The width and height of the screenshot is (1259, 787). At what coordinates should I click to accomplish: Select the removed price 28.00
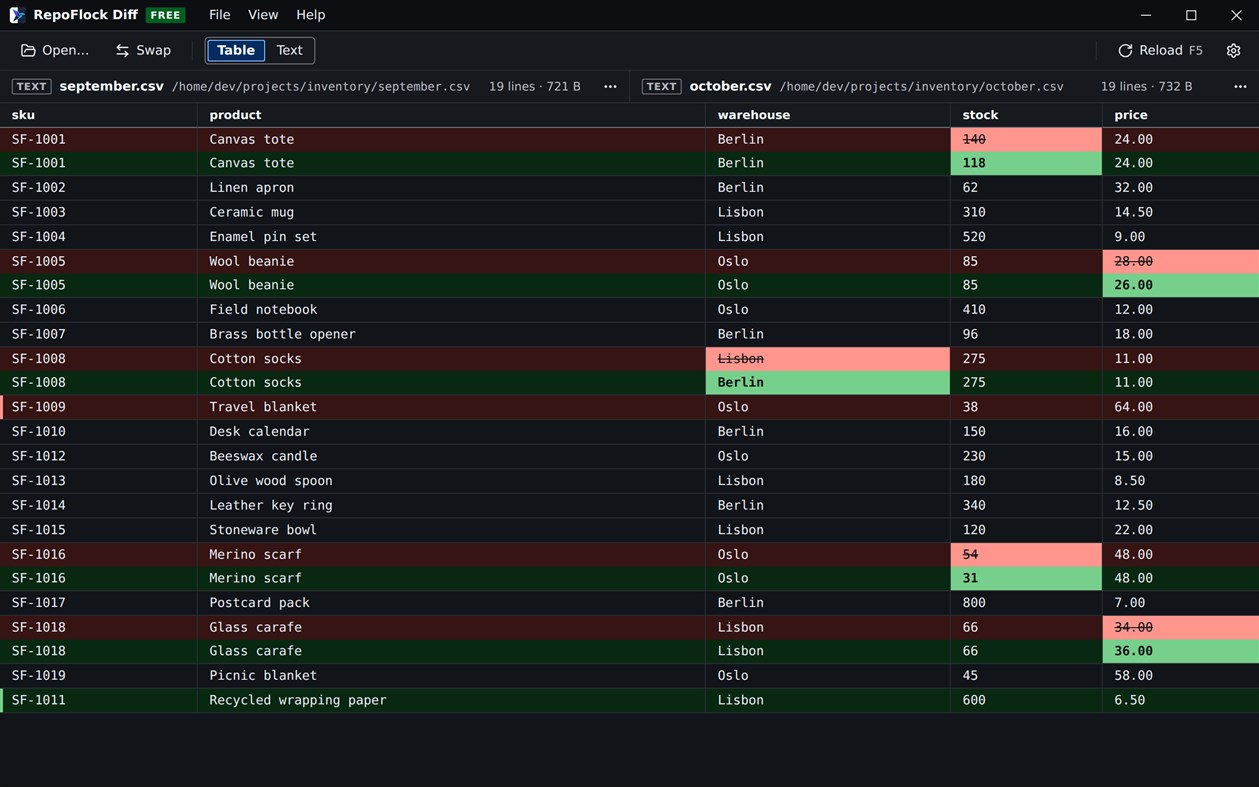[1181, 261]
